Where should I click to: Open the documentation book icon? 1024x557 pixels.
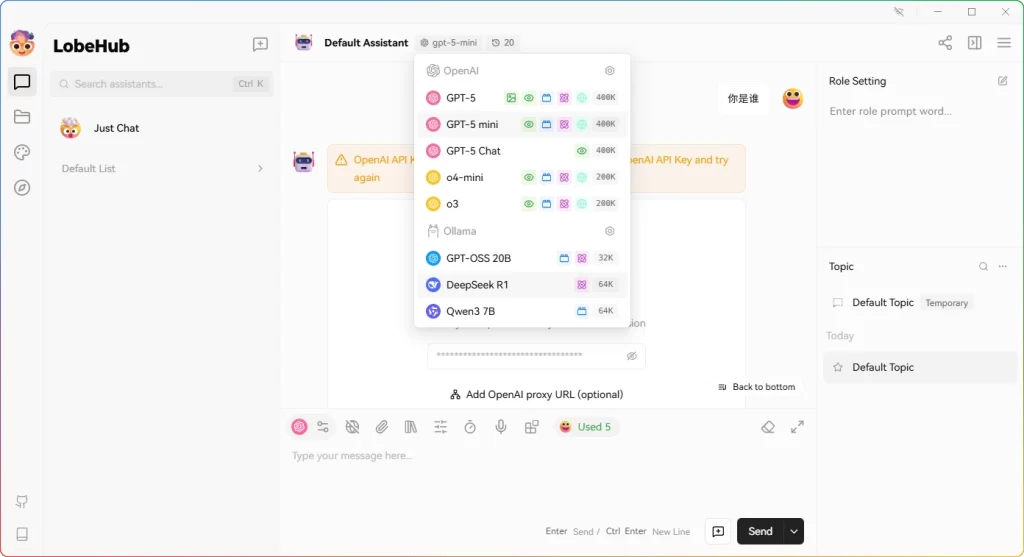point(22,534)
